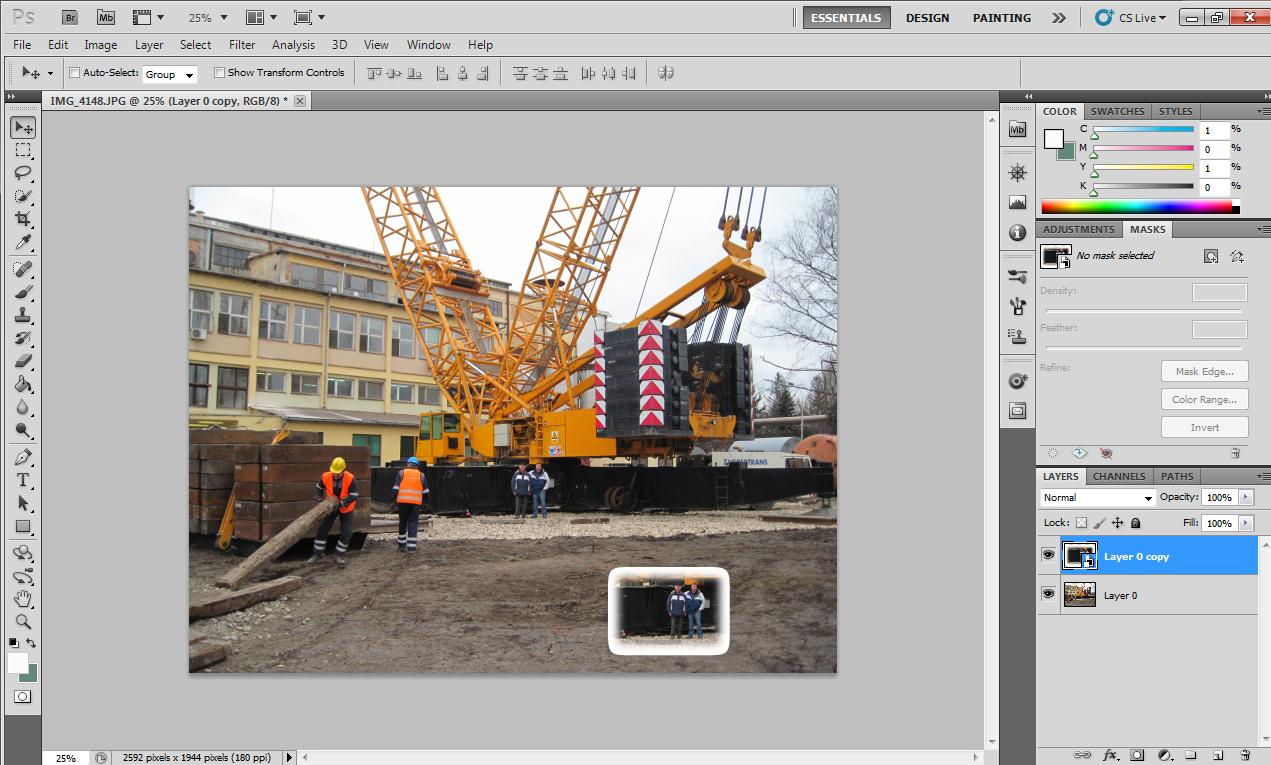The image size is (1271, 765).
Task: Choose the Eyedropper tool
Action: click(x=23, y=243)
